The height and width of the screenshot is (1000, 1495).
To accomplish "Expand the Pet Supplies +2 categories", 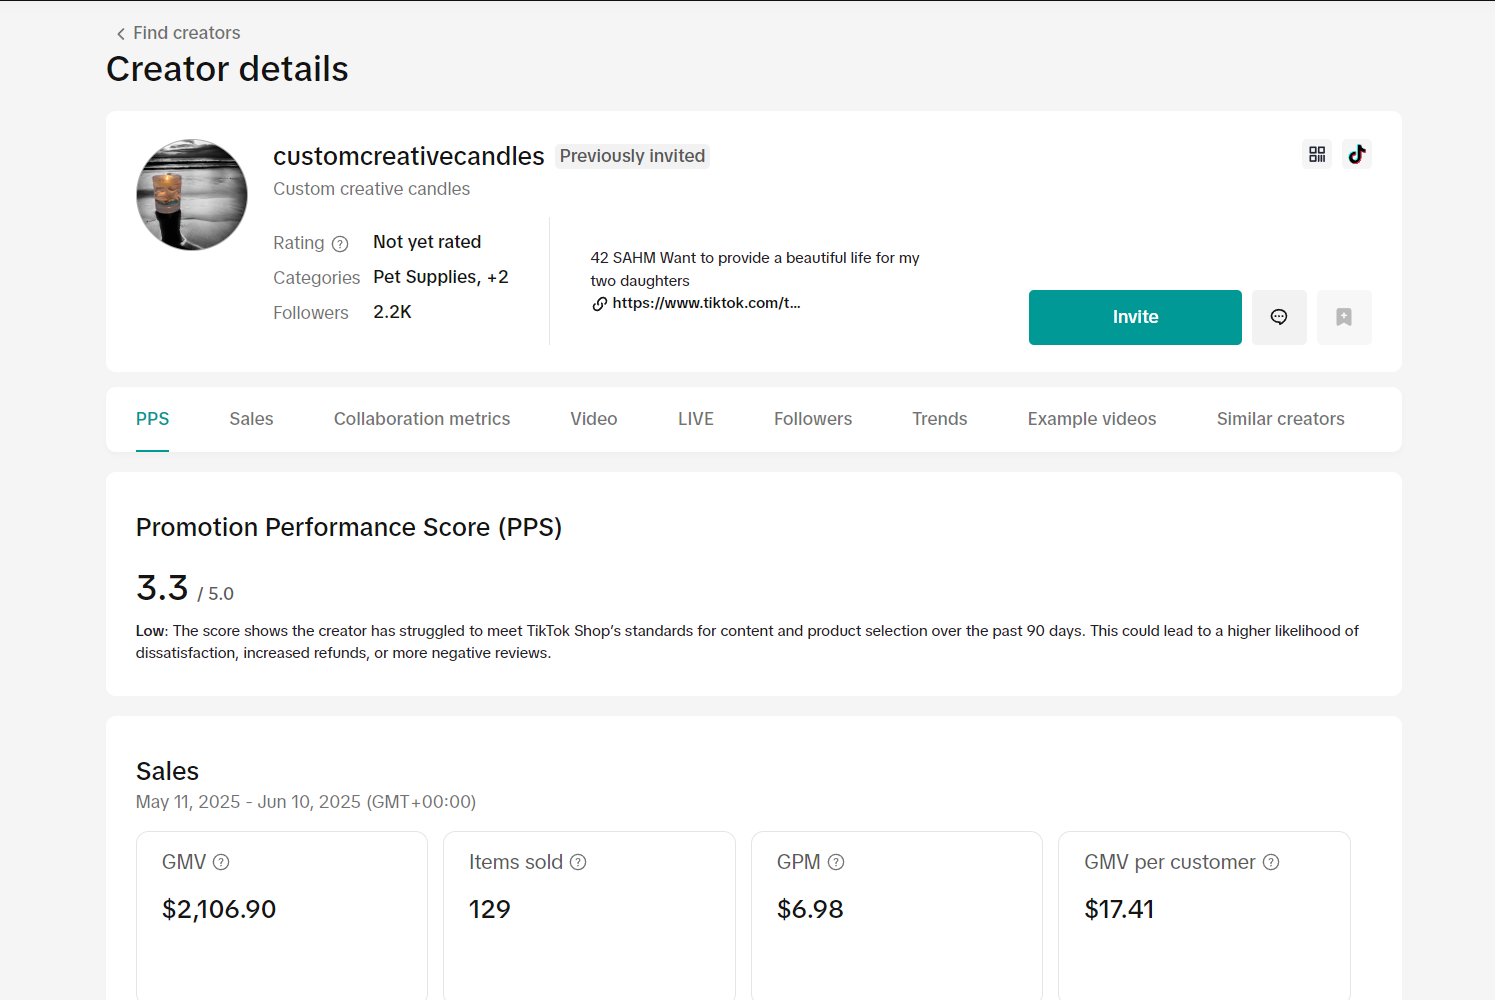I will 497,277.
